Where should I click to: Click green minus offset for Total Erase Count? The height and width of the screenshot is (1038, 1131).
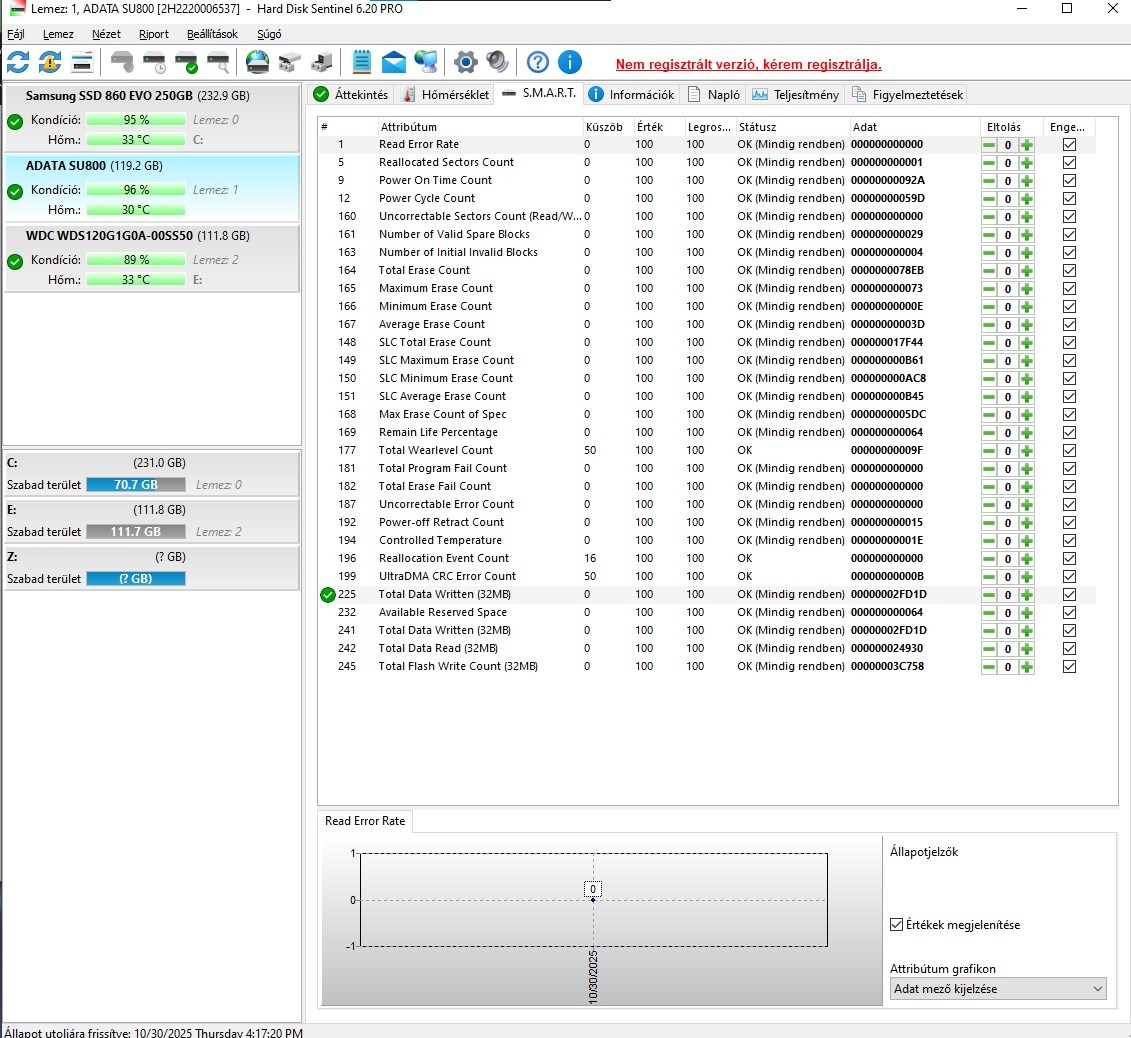989,271
